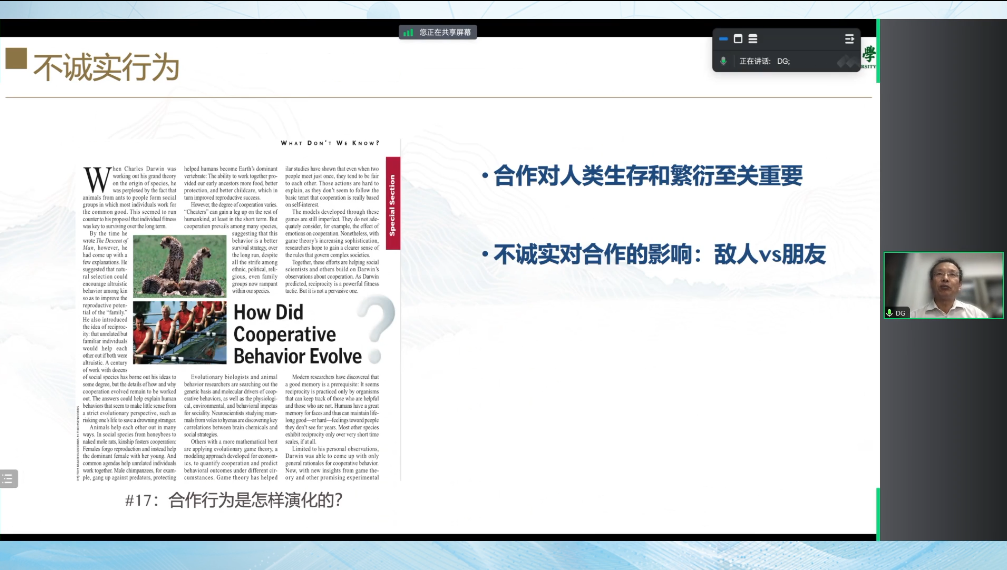Screen dimensions: 1007x570
Task: Click the bullet '不诚实对合作的影响：敌人vs朋友'
Action: click(x=659, y=254)
